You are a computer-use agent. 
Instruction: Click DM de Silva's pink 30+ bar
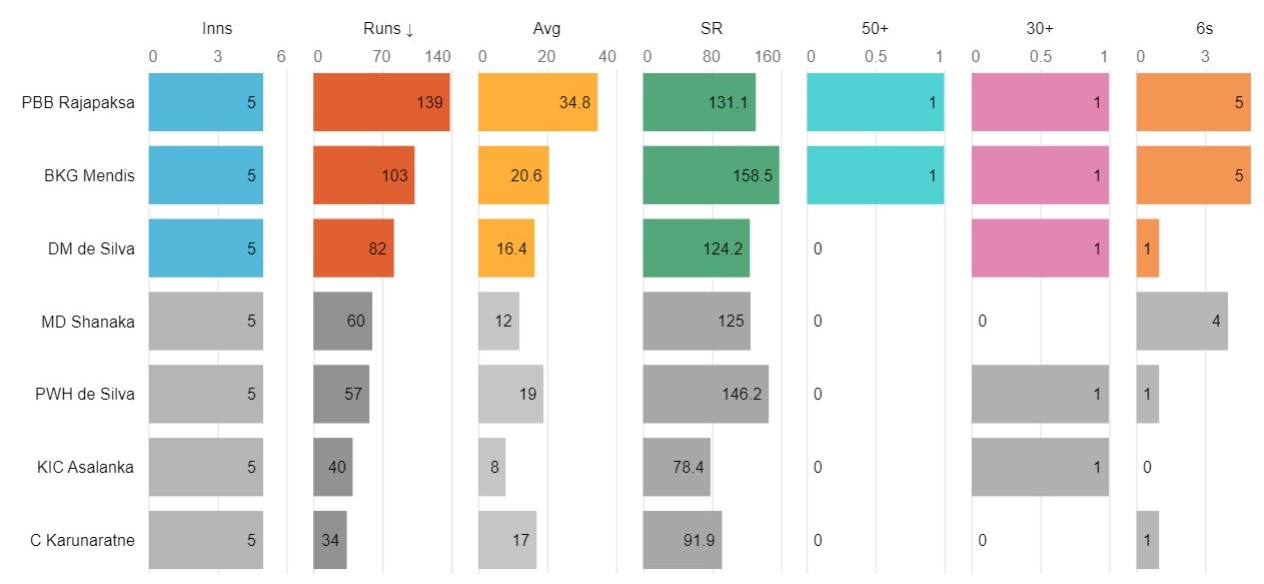(1040, 248)
